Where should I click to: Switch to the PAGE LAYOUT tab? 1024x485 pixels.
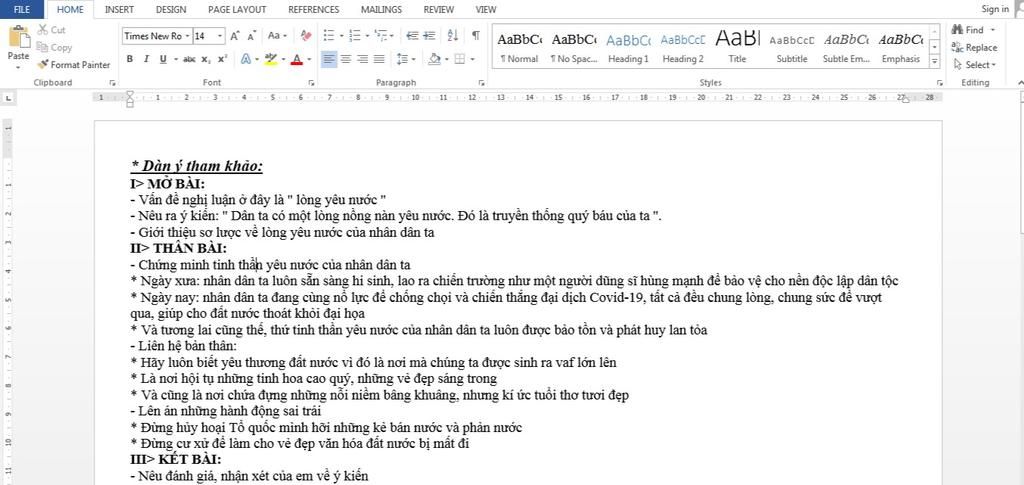237,9
